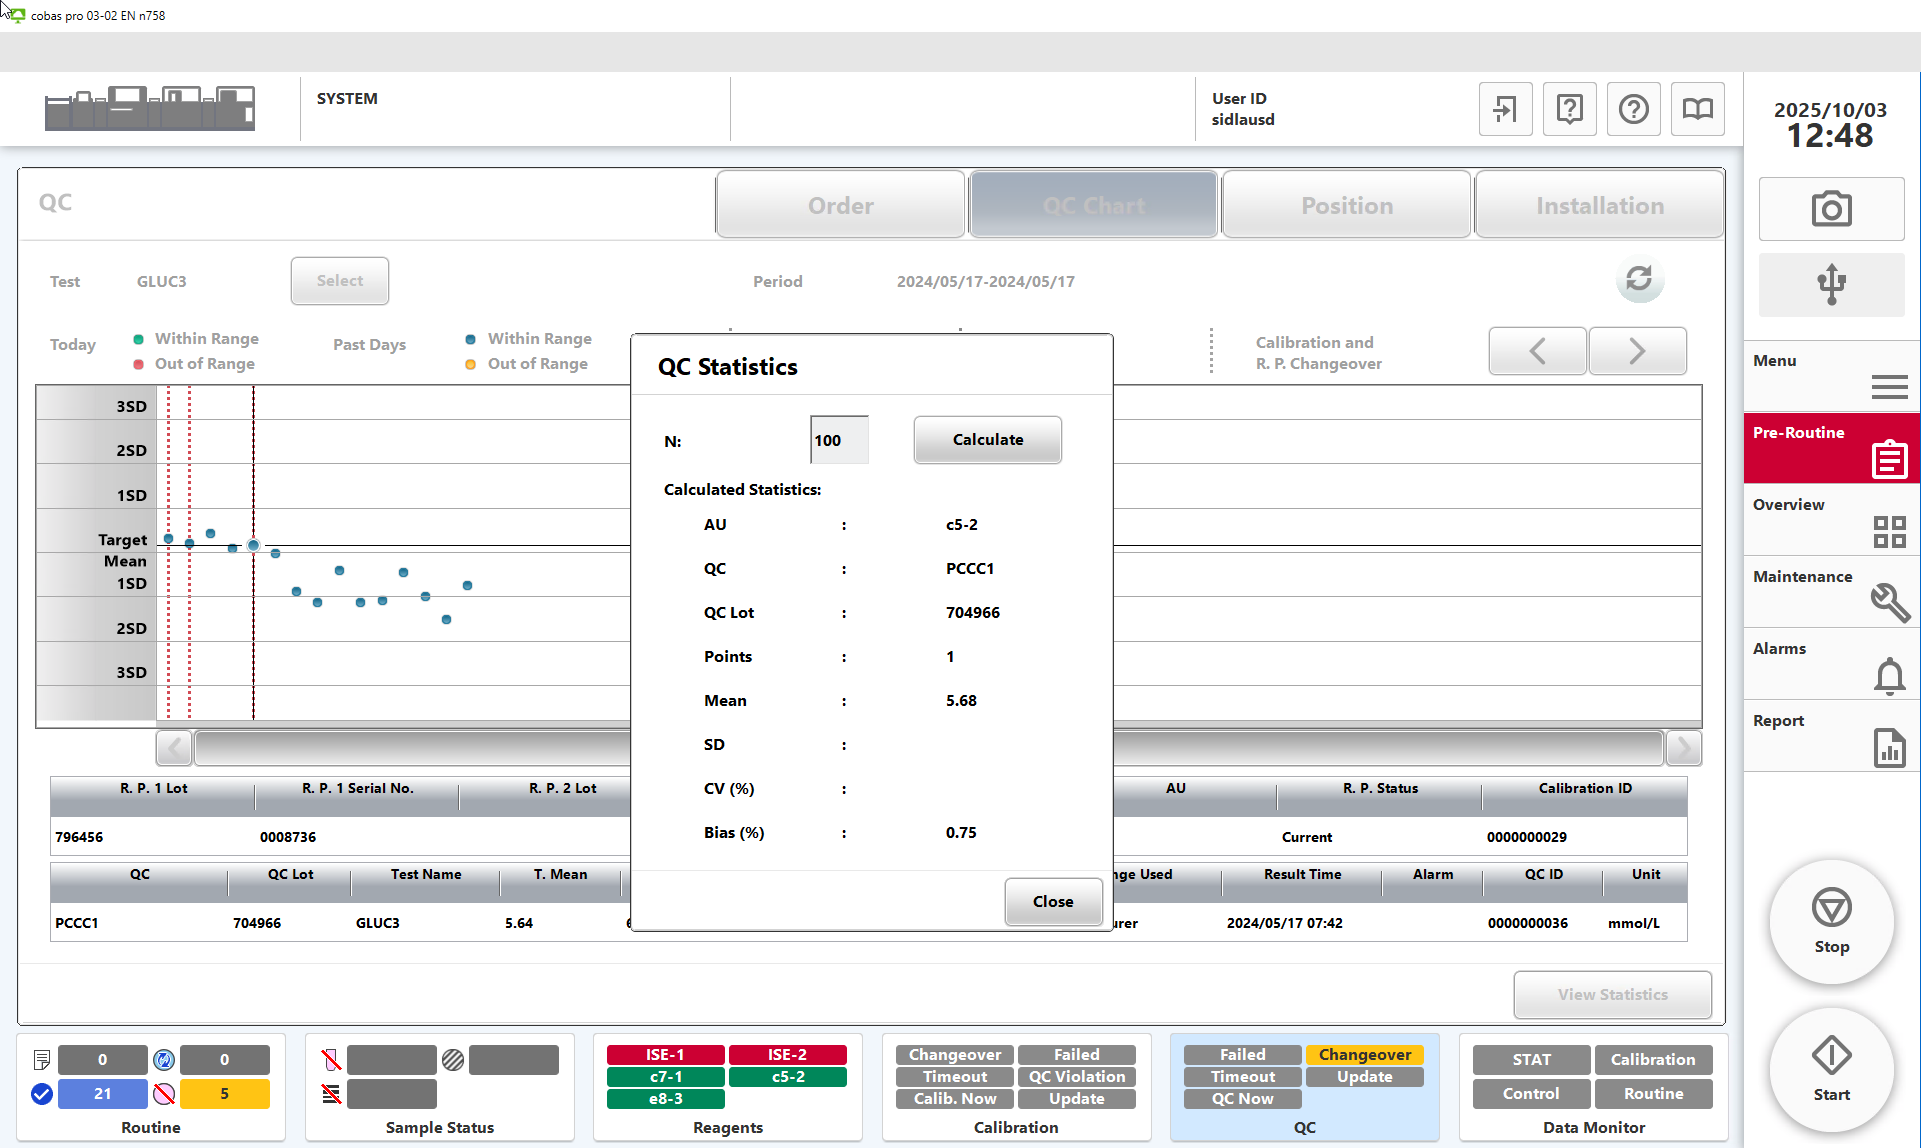This screenshot has height=1148, width=1921.
Task: Go to next chart page arrow
Action: (x=1637, y=351)
